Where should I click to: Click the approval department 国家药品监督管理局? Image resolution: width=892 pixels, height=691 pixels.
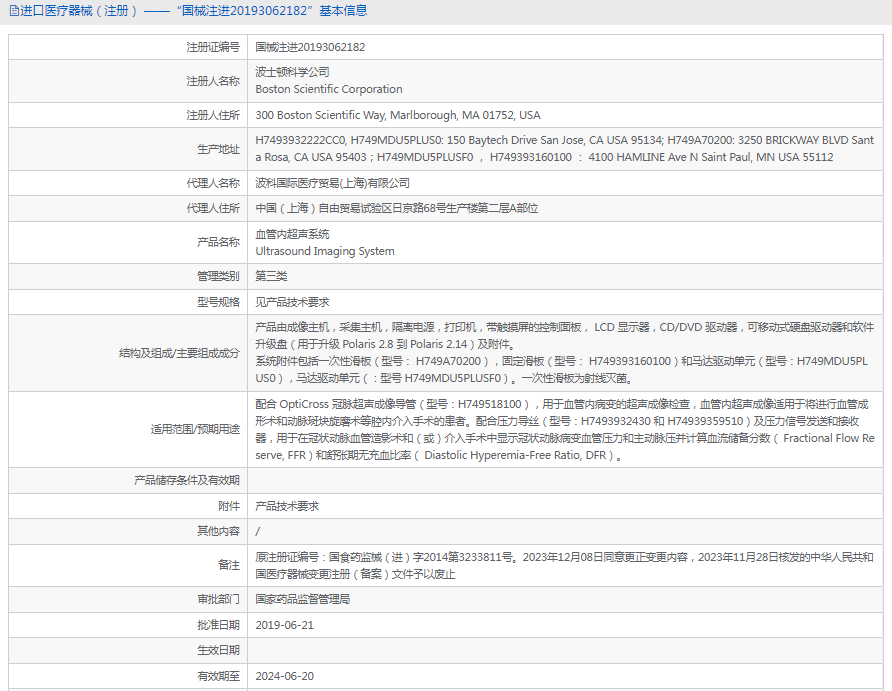tap(303, 599)
